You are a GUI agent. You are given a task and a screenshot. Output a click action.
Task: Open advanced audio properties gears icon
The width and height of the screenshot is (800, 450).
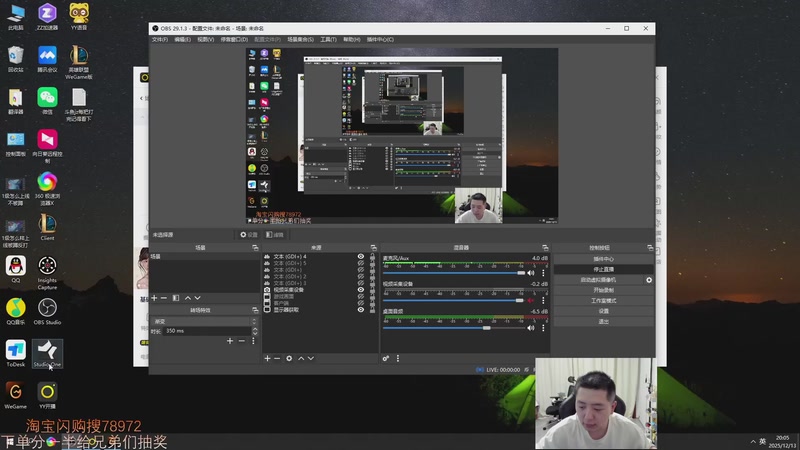(386, 359)
